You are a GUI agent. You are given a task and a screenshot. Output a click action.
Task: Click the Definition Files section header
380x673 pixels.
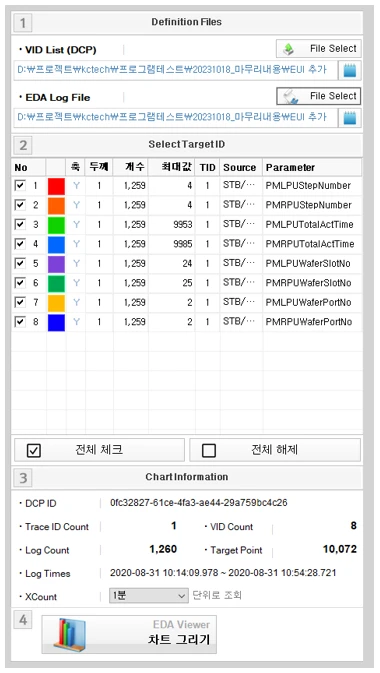[186, 22]
